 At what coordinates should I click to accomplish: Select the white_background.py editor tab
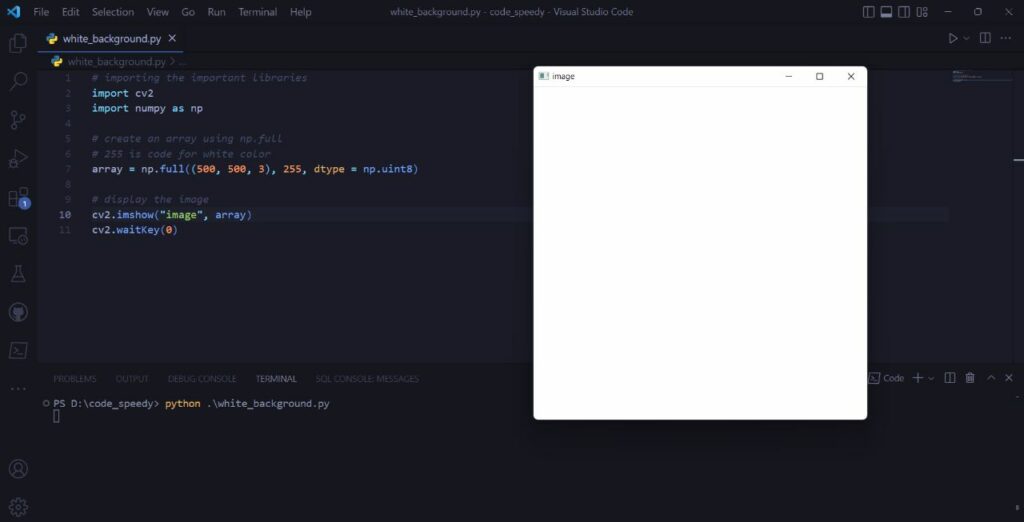point(111,39)
